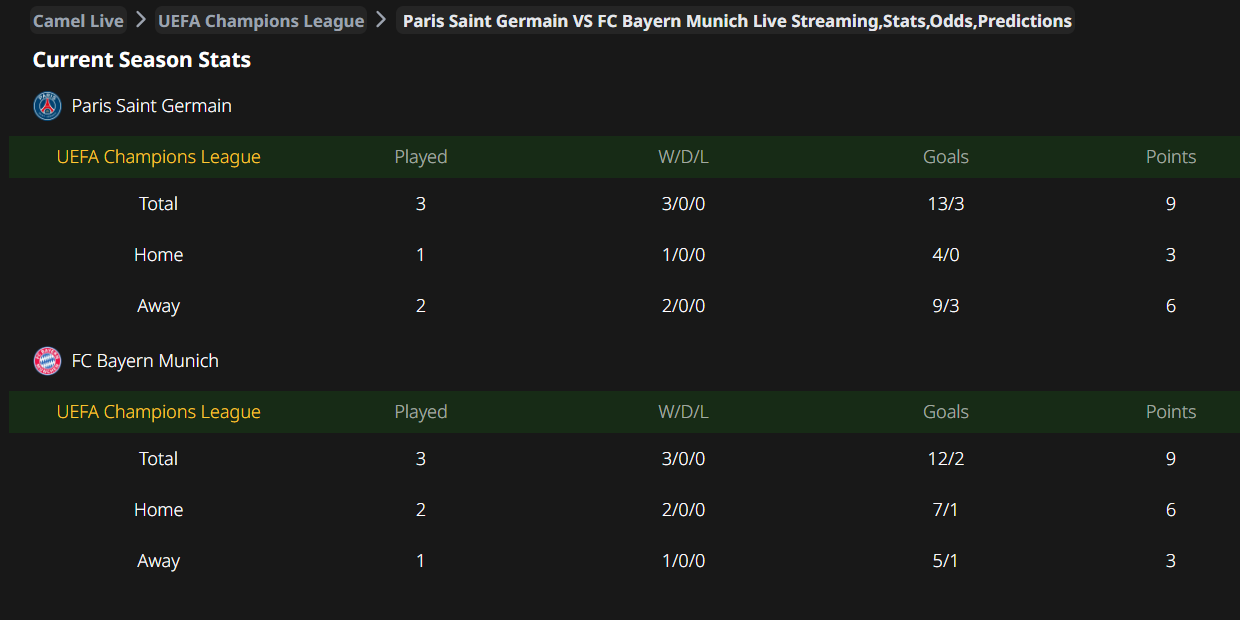Screen dimensions: 1240x620
Task: Click Bayern's total goals value 12/2
Action: click(946, 459)
